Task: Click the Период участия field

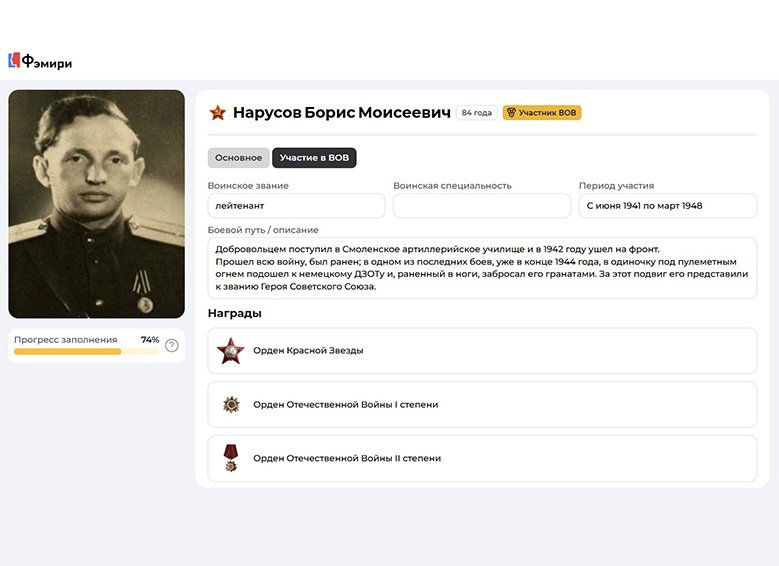Action: click(668, 206)
